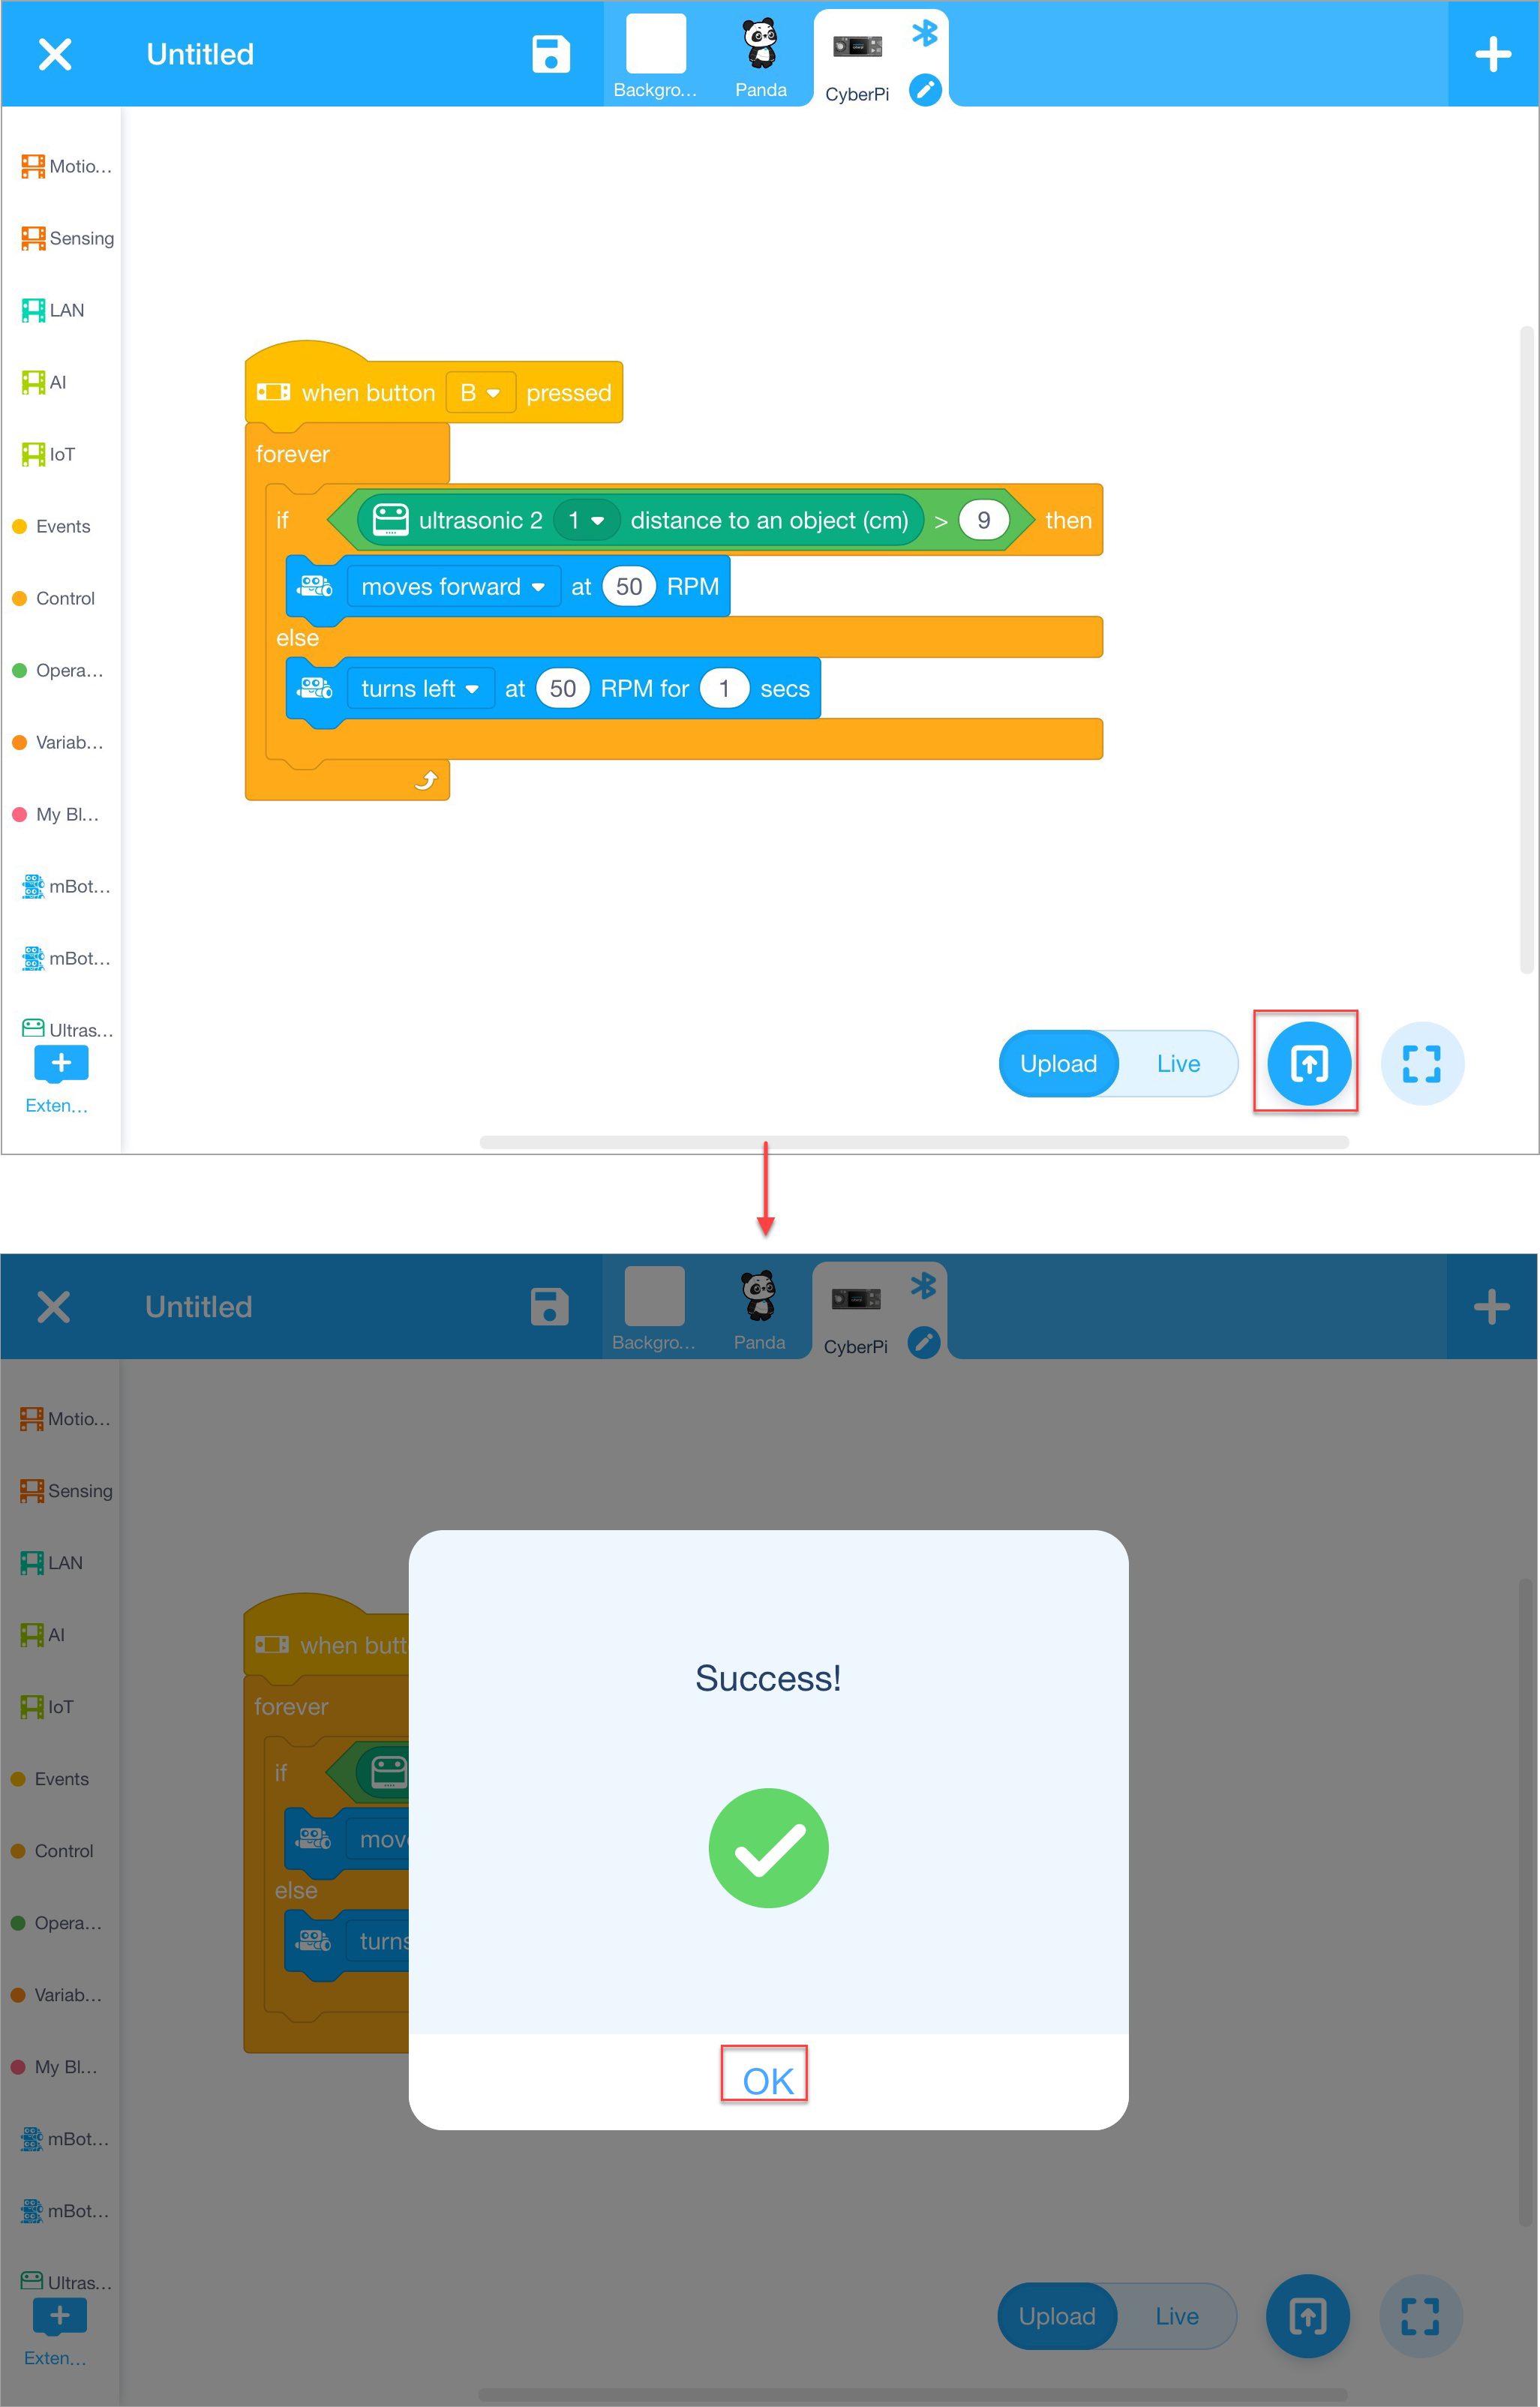The width and height of the screenshot is (1540, 2407).
Task: Toggle the Live mode execution option
Action: (x=1177, y=1063)
